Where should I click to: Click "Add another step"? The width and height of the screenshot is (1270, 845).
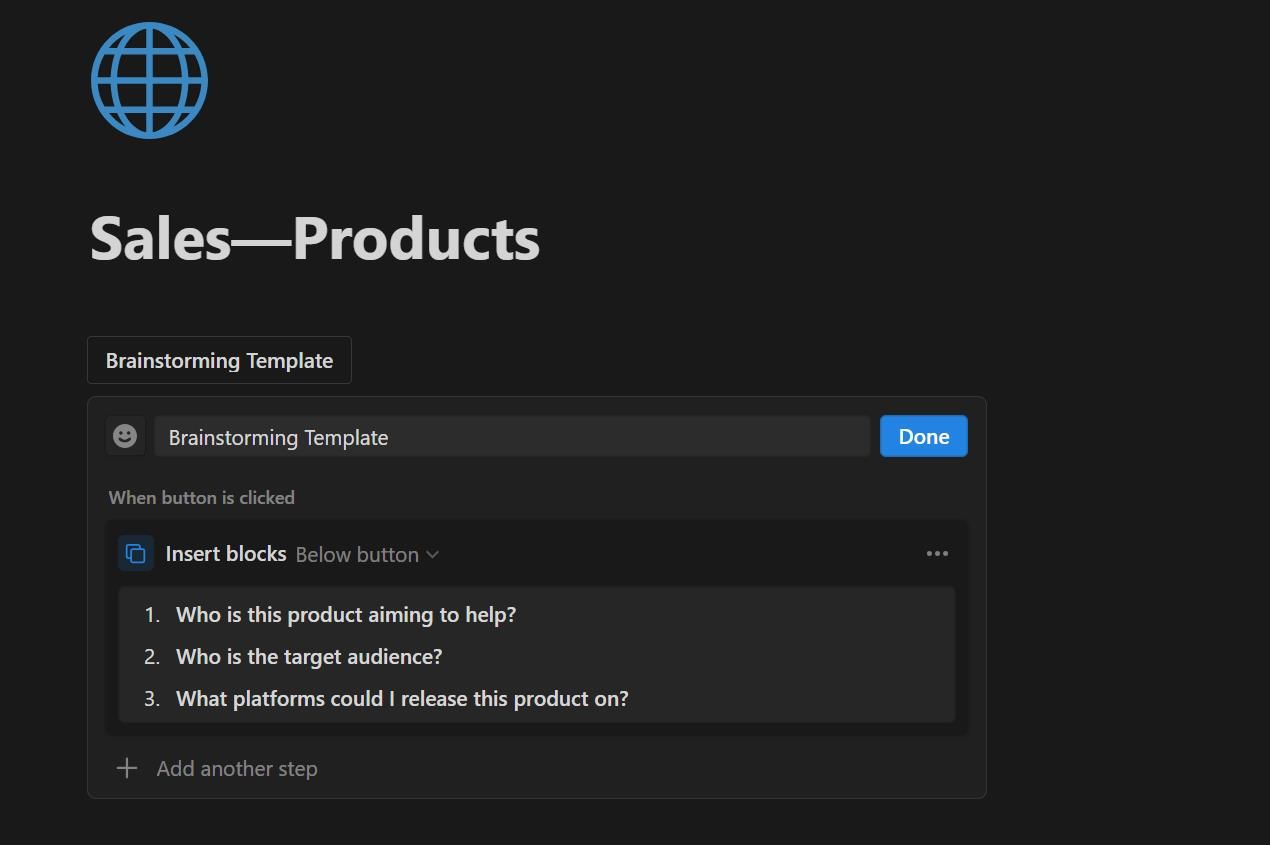click(237, 768)
